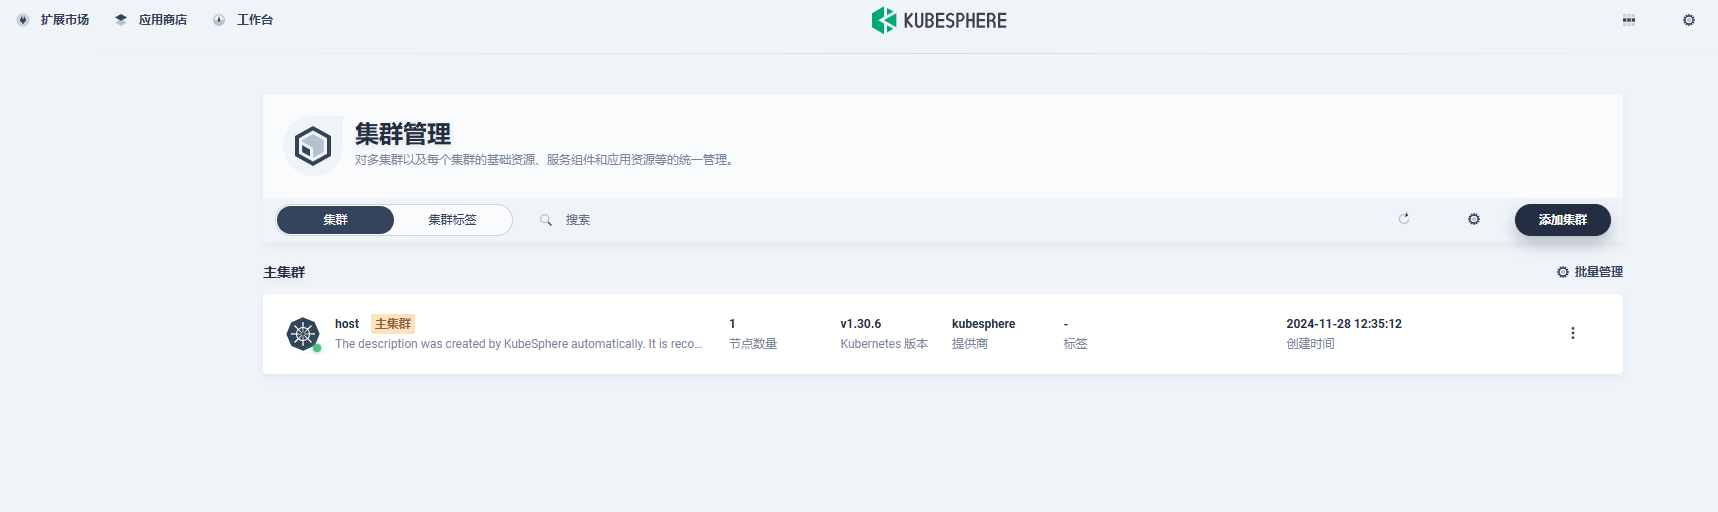
Task: Click the 集群管理 cube icon
Action: click(313, 146)
